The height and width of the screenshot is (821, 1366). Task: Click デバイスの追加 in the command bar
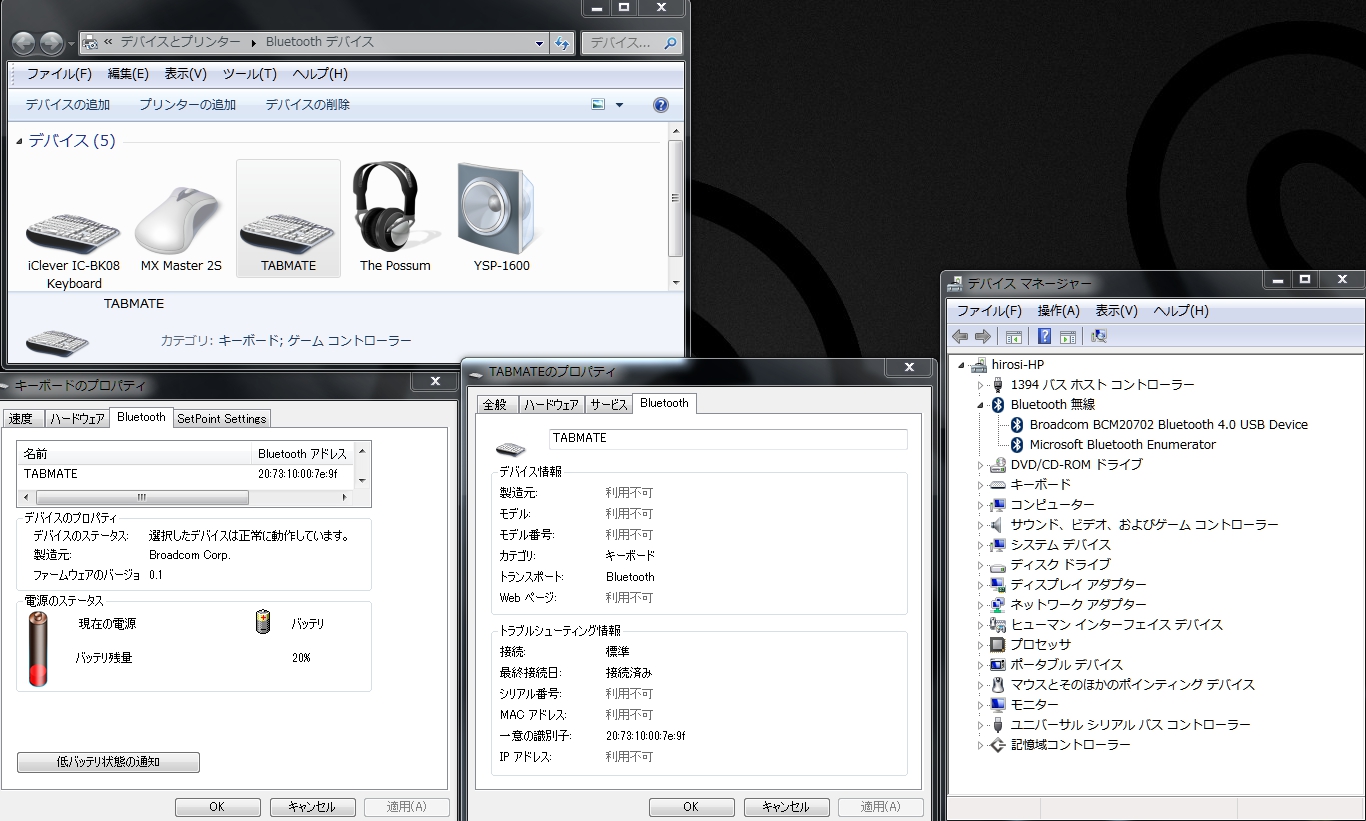pyautogui.click(x=68, y=105)
